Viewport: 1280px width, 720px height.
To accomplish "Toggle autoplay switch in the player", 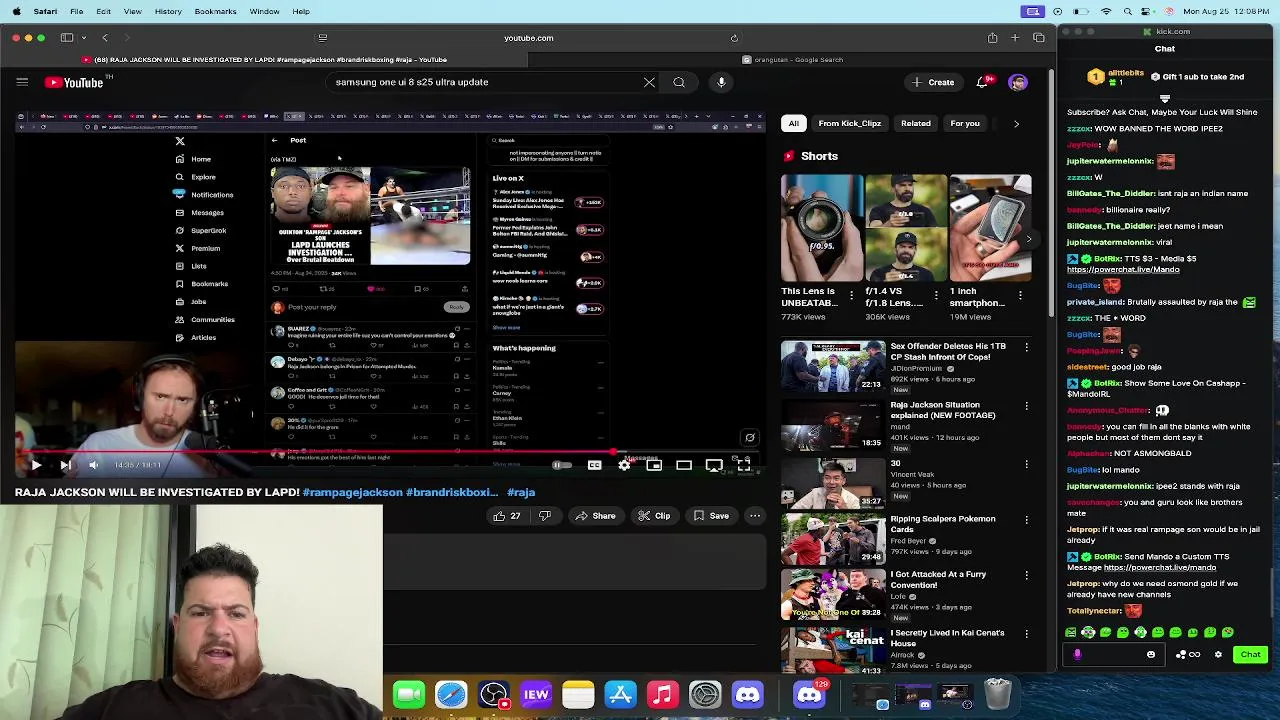I will tap(562, 465).
